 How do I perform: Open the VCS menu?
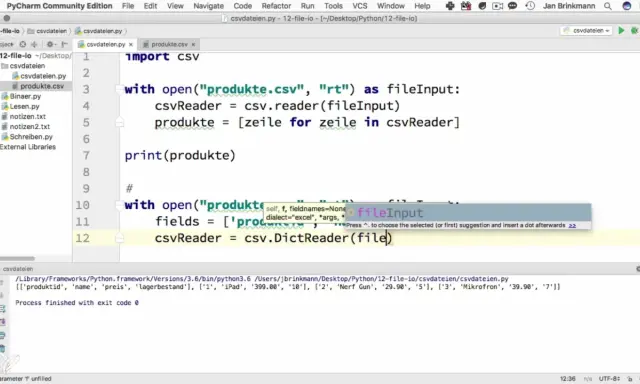[x=360, y=6]
